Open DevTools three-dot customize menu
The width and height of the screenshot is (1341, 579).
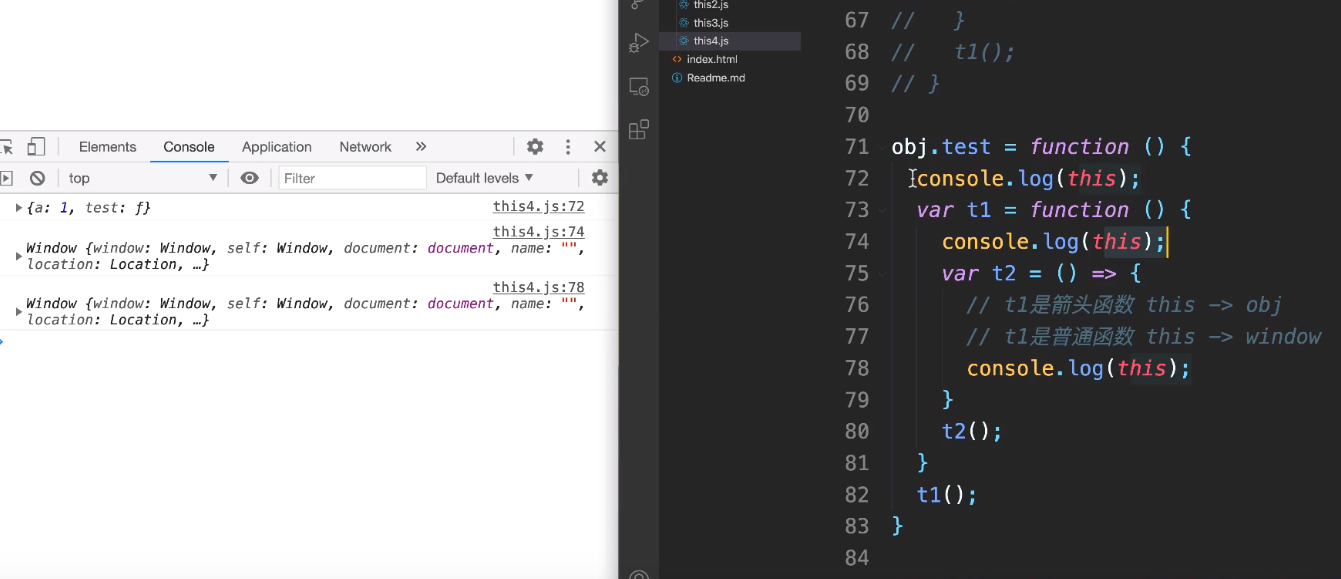[x=568, y=147]
